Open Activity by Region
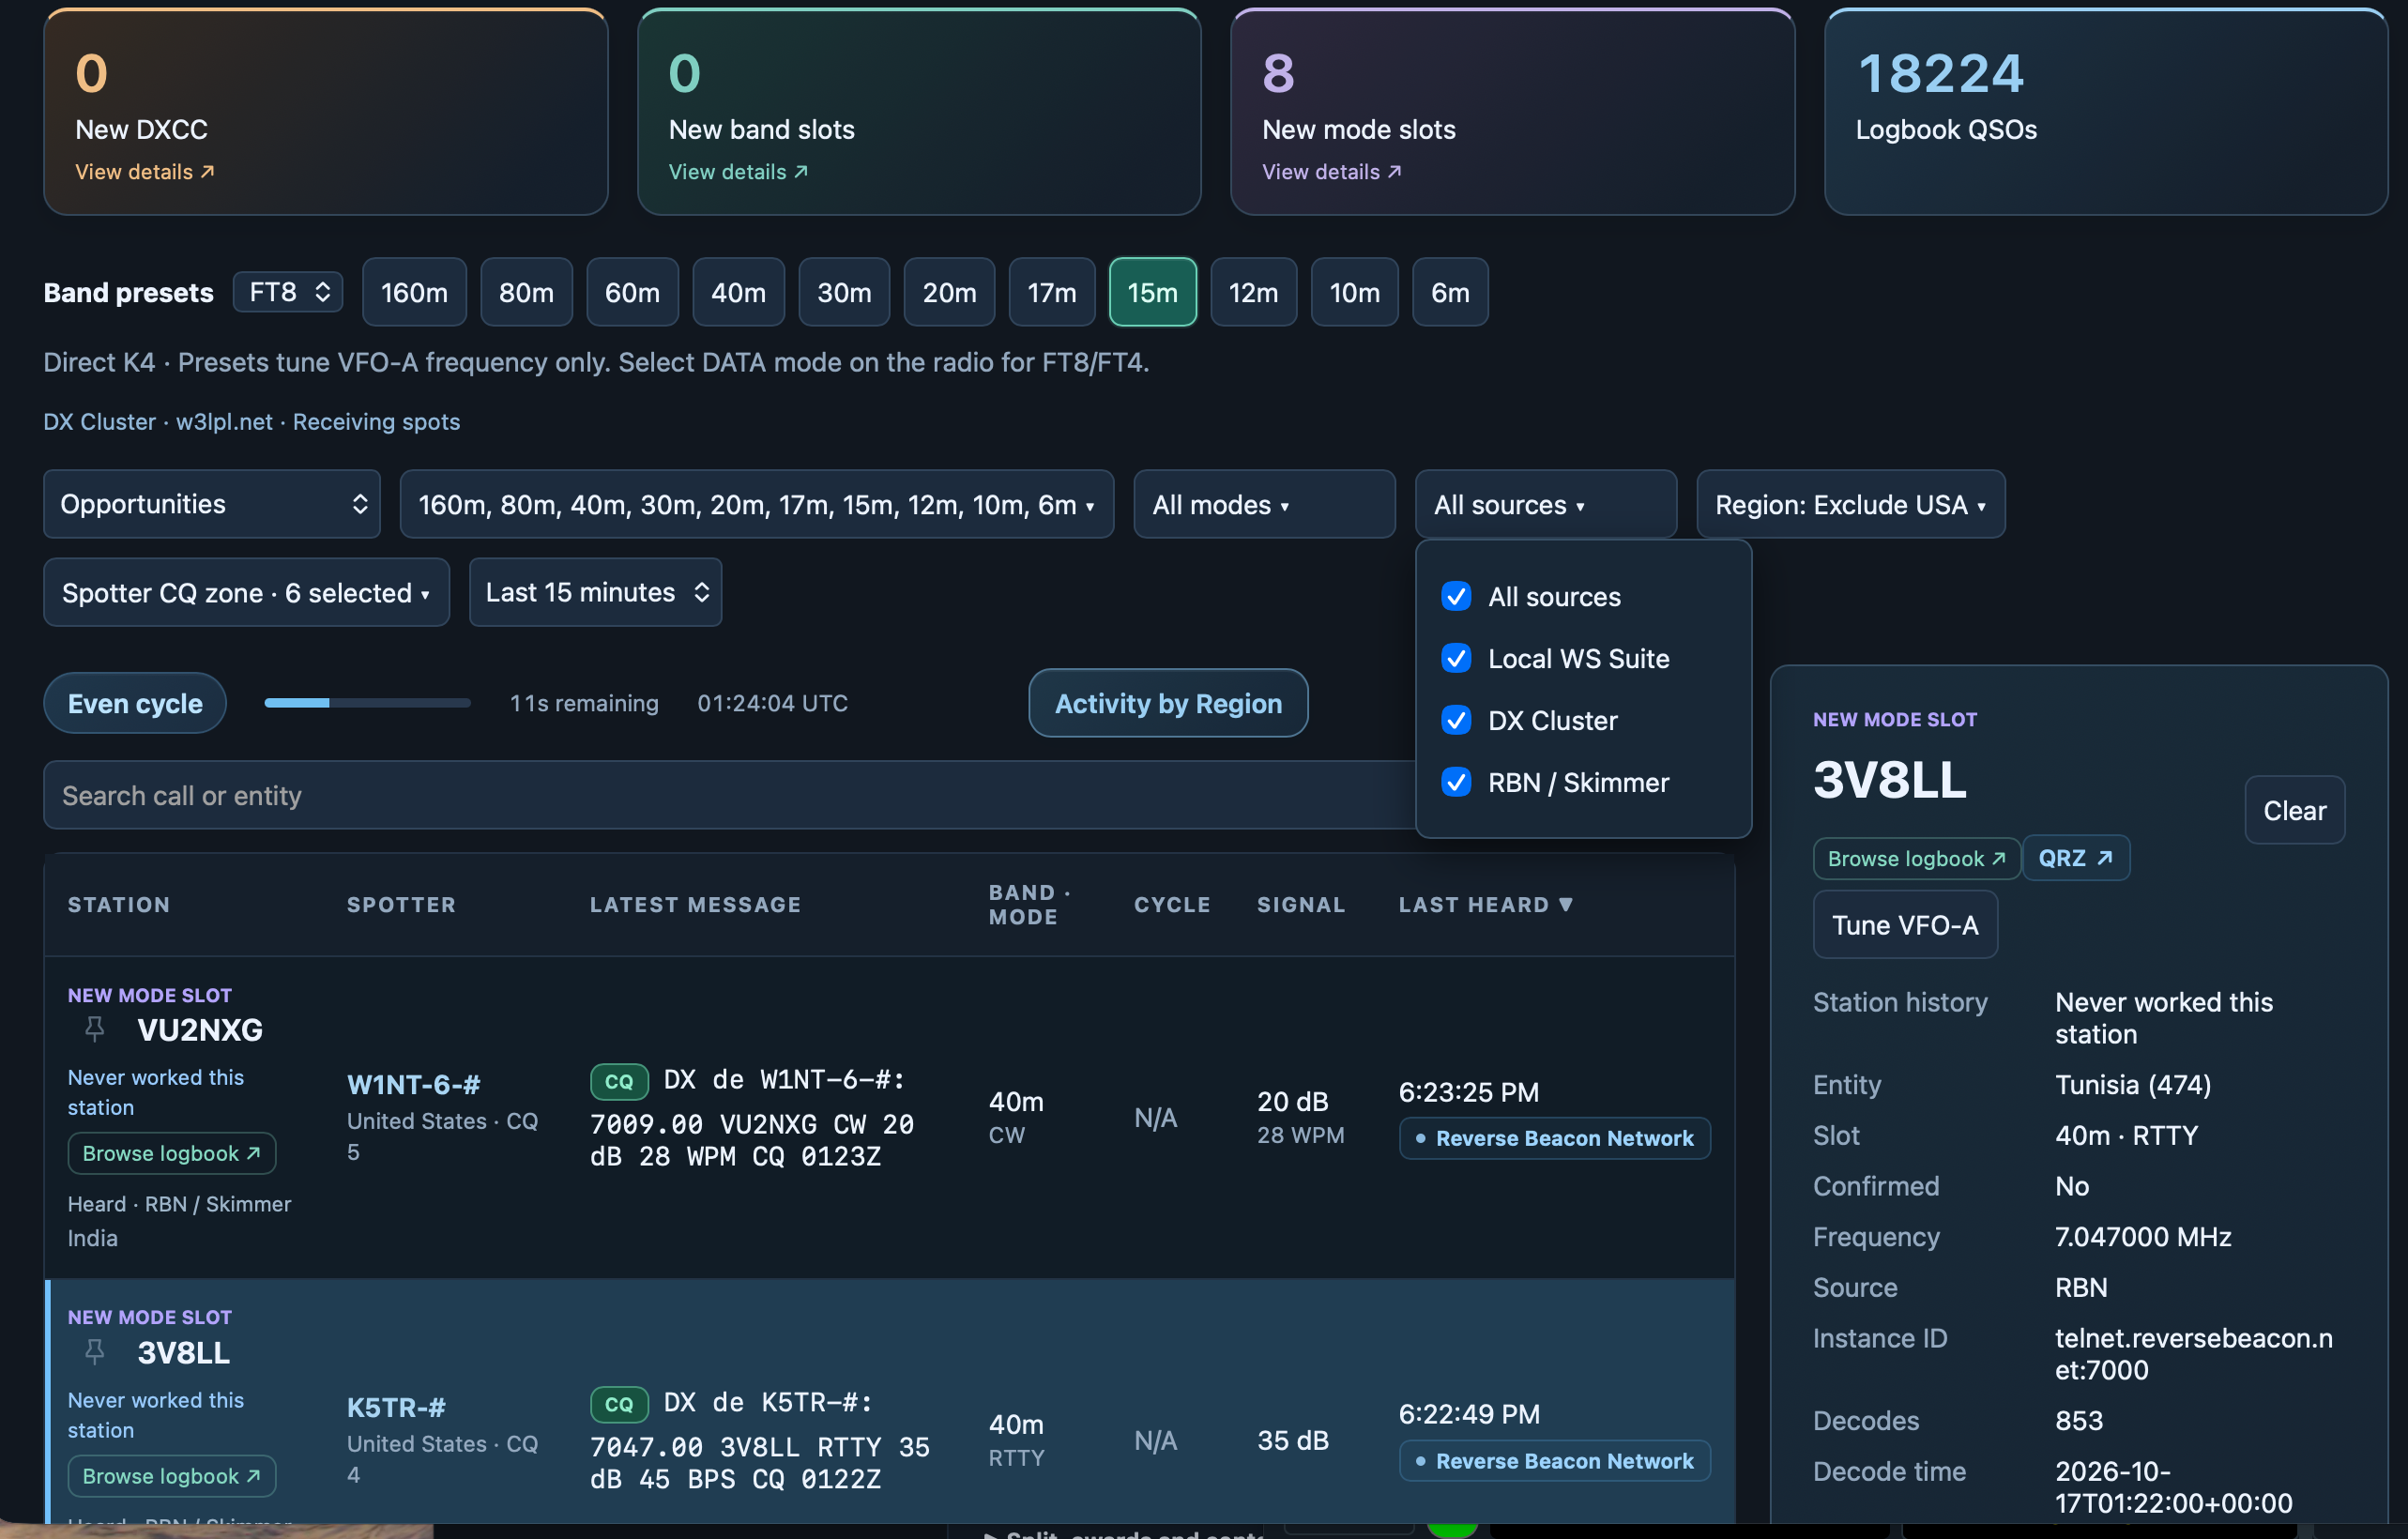Viewport: 2408px width, 1539px height. pyautogui.click(x=1168, y=703)
